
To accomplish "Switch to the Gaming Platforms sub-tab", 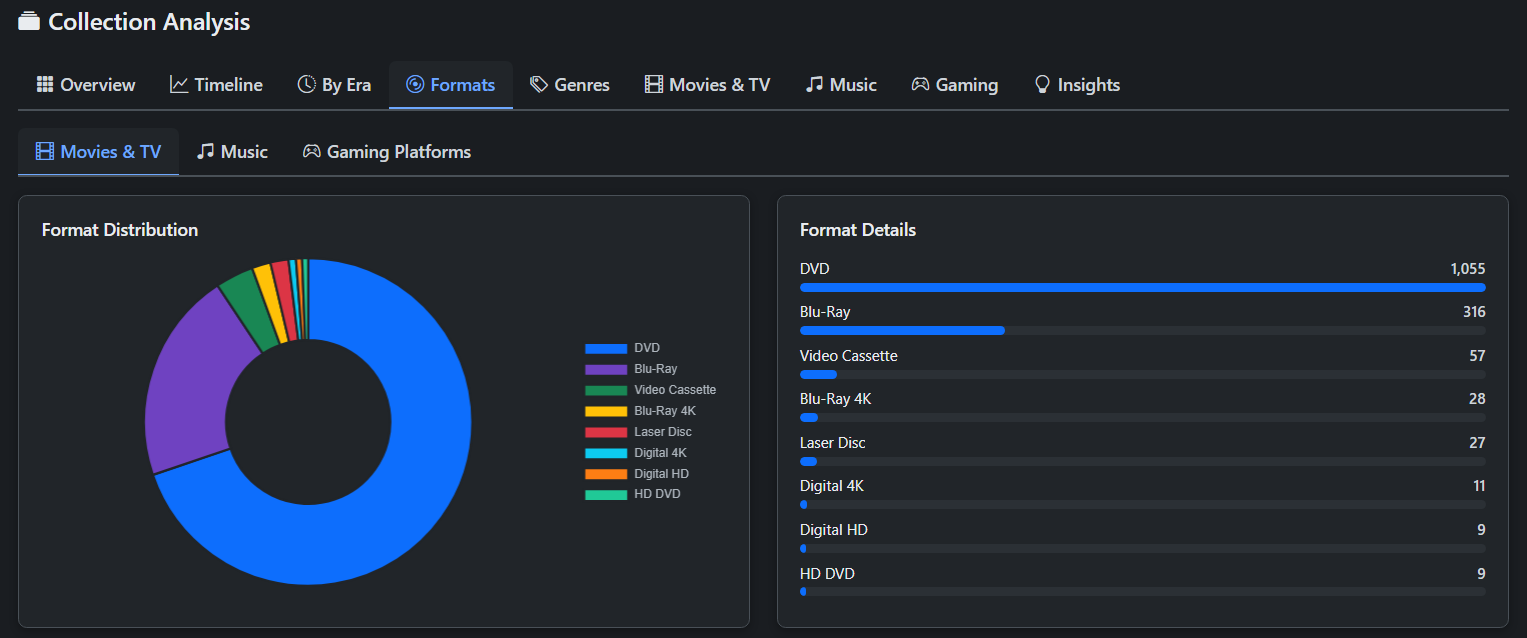I will [x=387, y=152].
